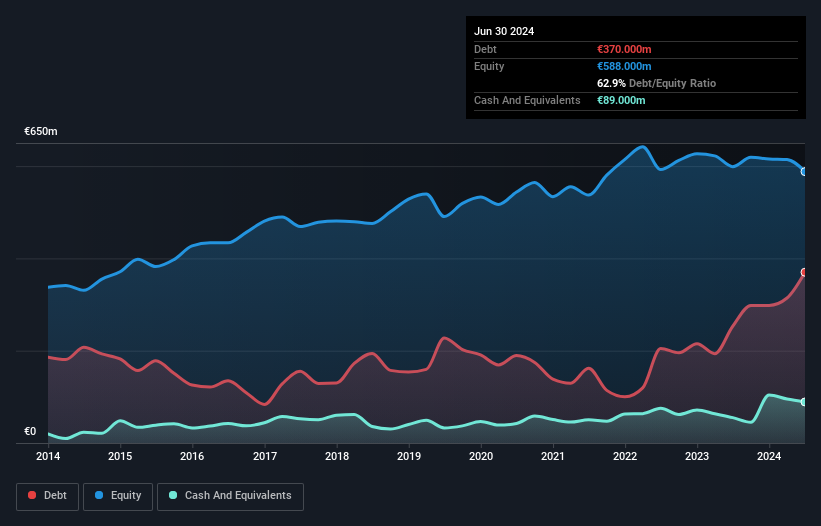Viewport: 821px width, 526px height.
Task: Click the teal Cash legend dot
Action: click(173, 495)
